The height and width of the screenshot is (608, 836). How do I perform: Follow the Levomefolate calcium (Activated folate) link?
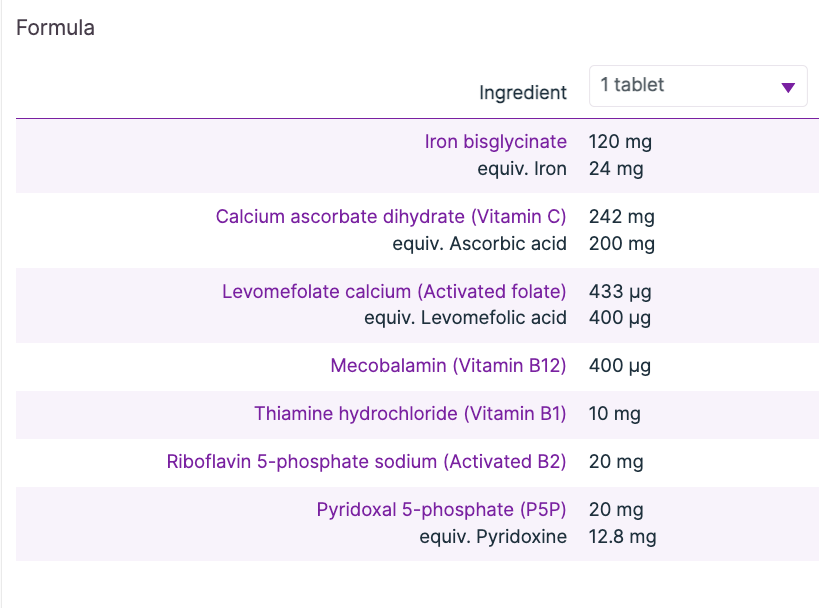pos(394,291)
